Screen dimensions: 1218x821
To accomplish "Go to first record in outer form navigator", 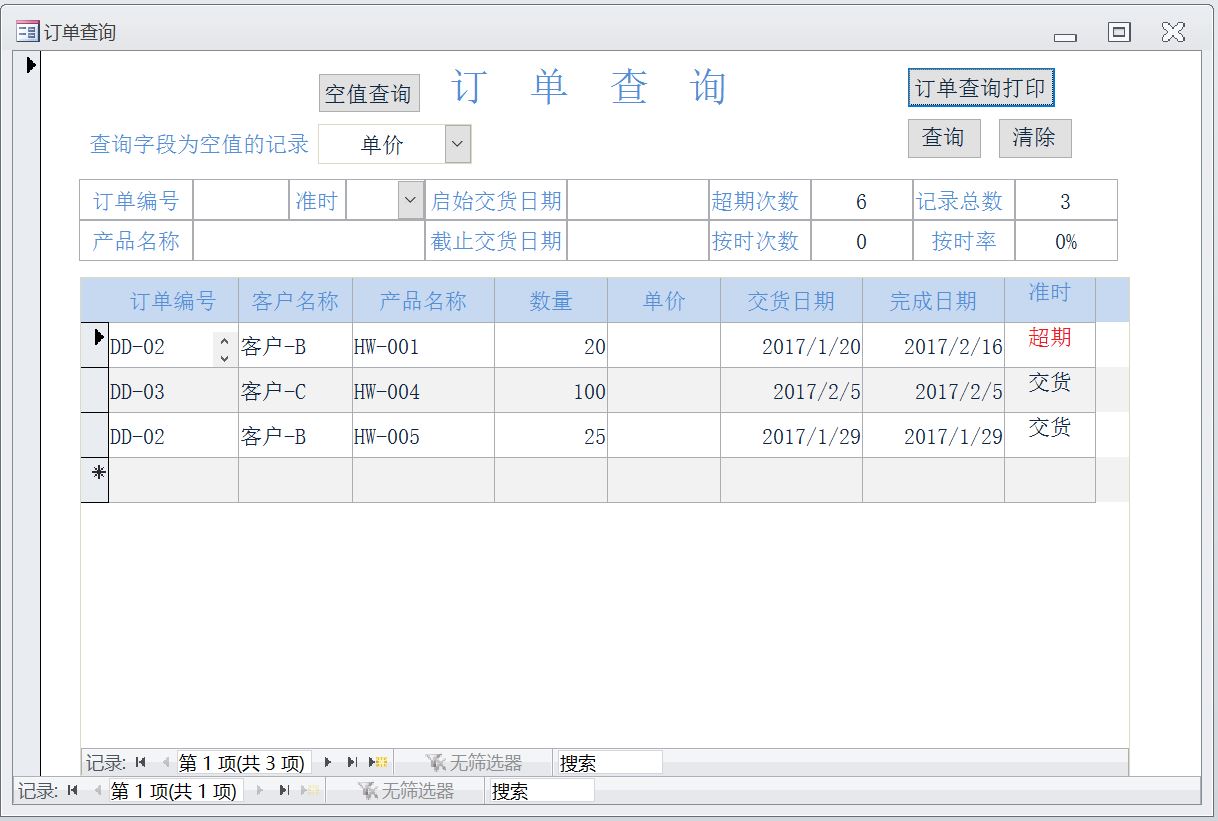I will click(x=73, y=791).
